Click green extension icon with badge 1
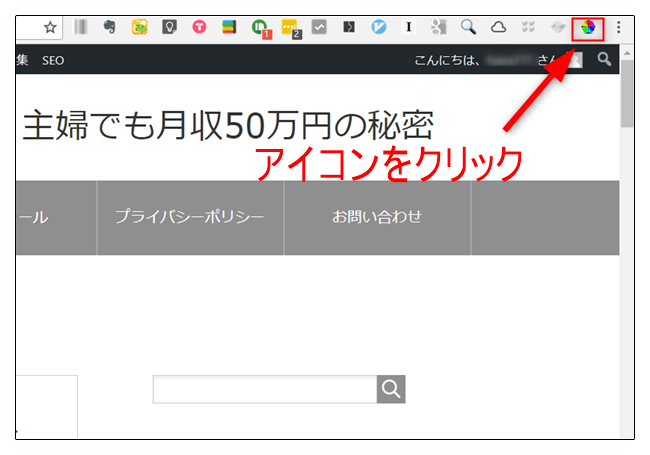 261,29
